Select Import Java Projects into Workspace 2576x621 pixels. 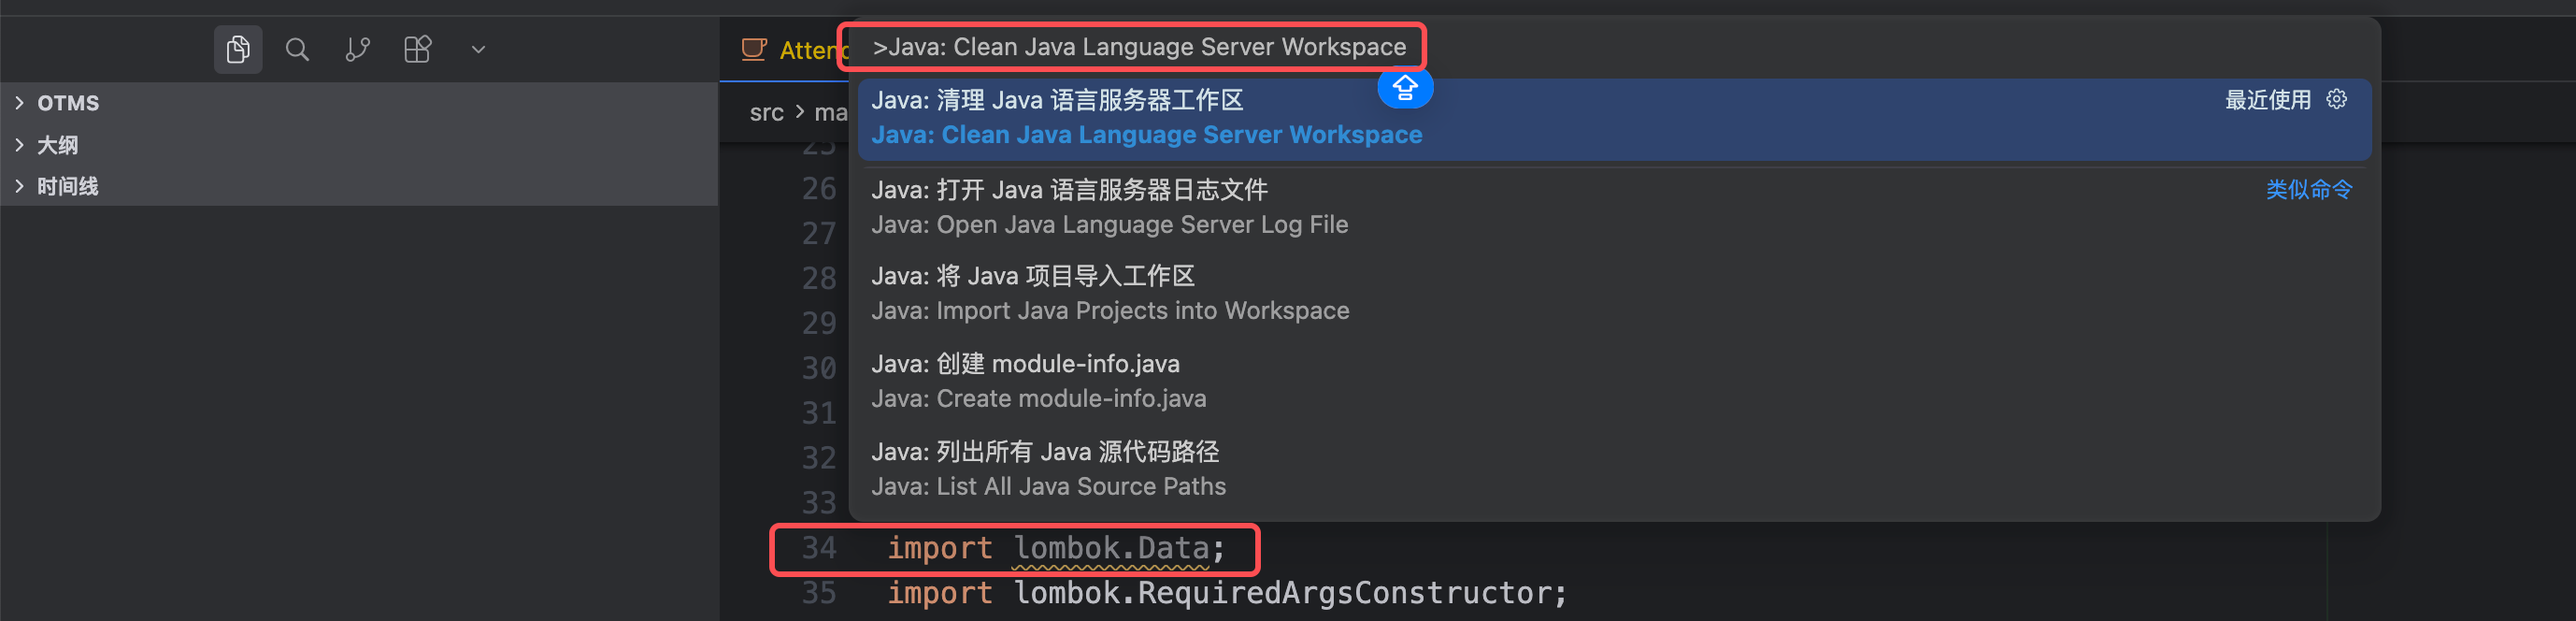pyautogui.click(x=1614, y=293)
